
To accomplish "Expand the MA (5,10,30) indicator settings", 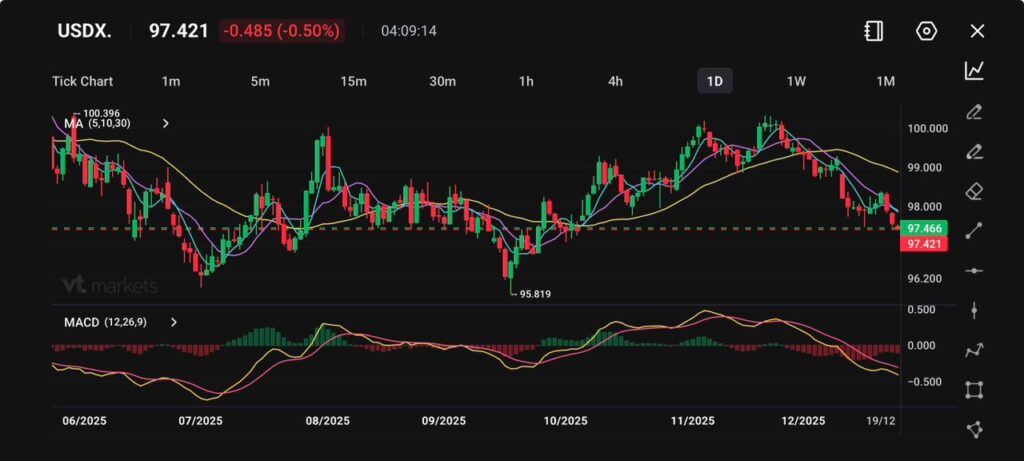I will click(166, 124).
